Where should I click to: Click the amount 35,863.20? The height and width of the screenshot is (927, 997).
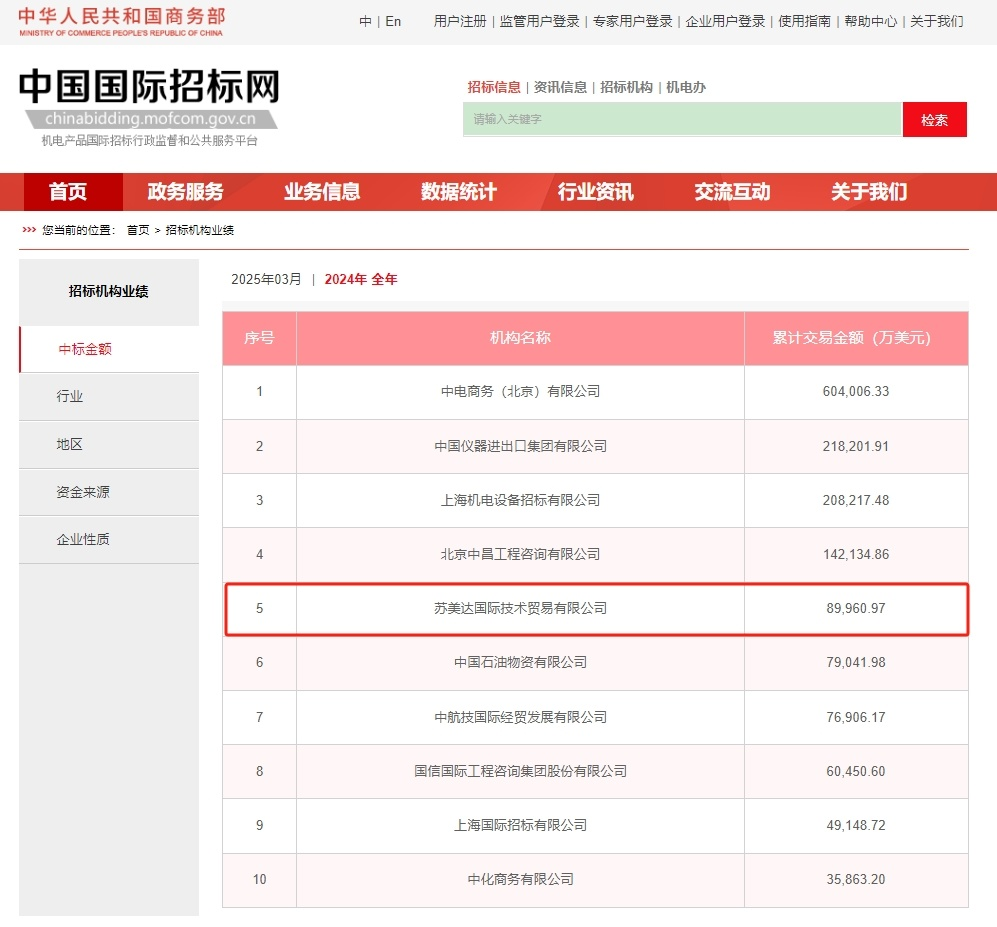pos(856,879)
